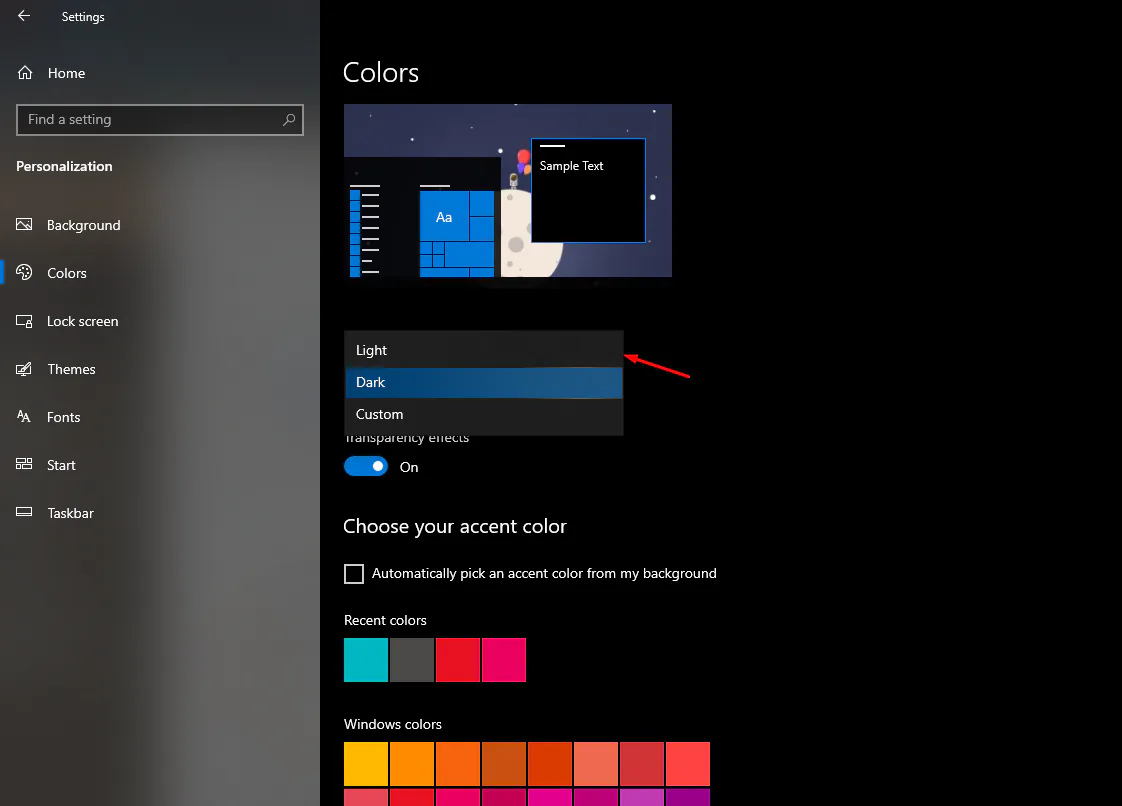Click the Fonts letter icon
Image resolution: width=1122 pixels, height=806 pixels.
coord(24,417)
